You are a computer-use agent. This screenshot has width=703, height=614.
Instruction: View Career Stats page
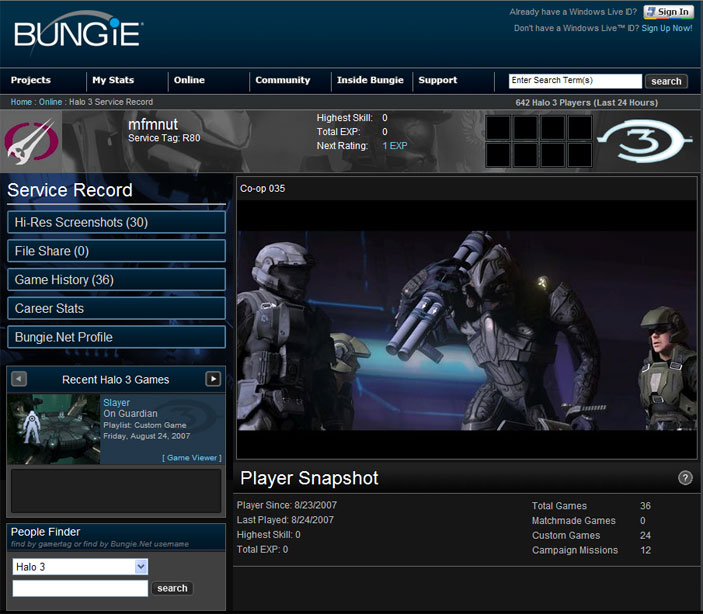click(116, 309)
